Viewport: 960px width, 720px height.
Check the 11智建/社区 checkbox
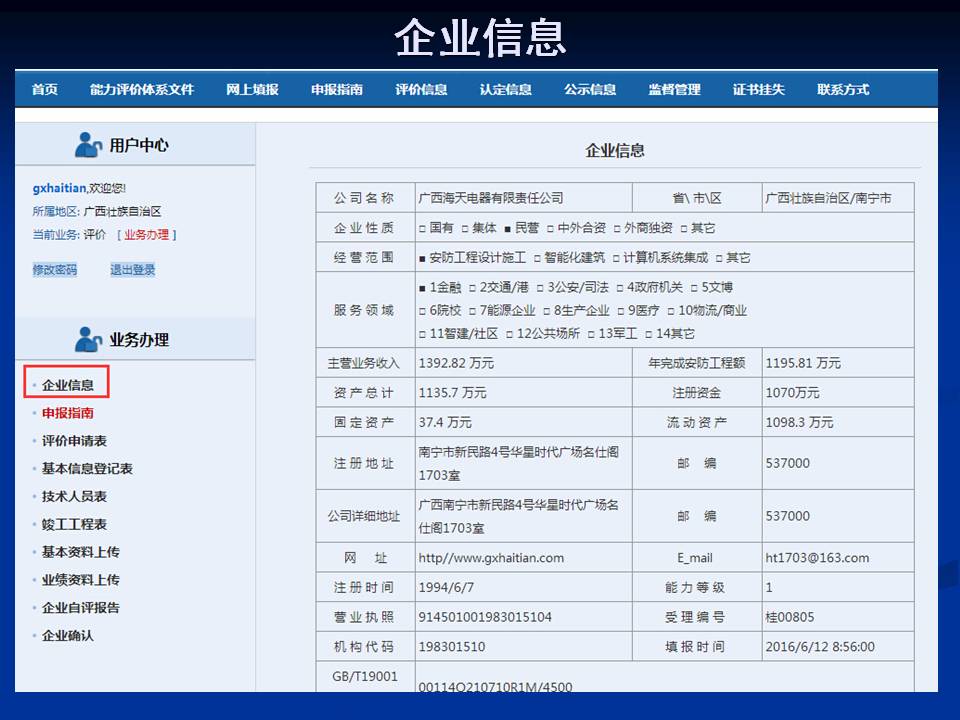pyautogui.click(x=422, y=334)
